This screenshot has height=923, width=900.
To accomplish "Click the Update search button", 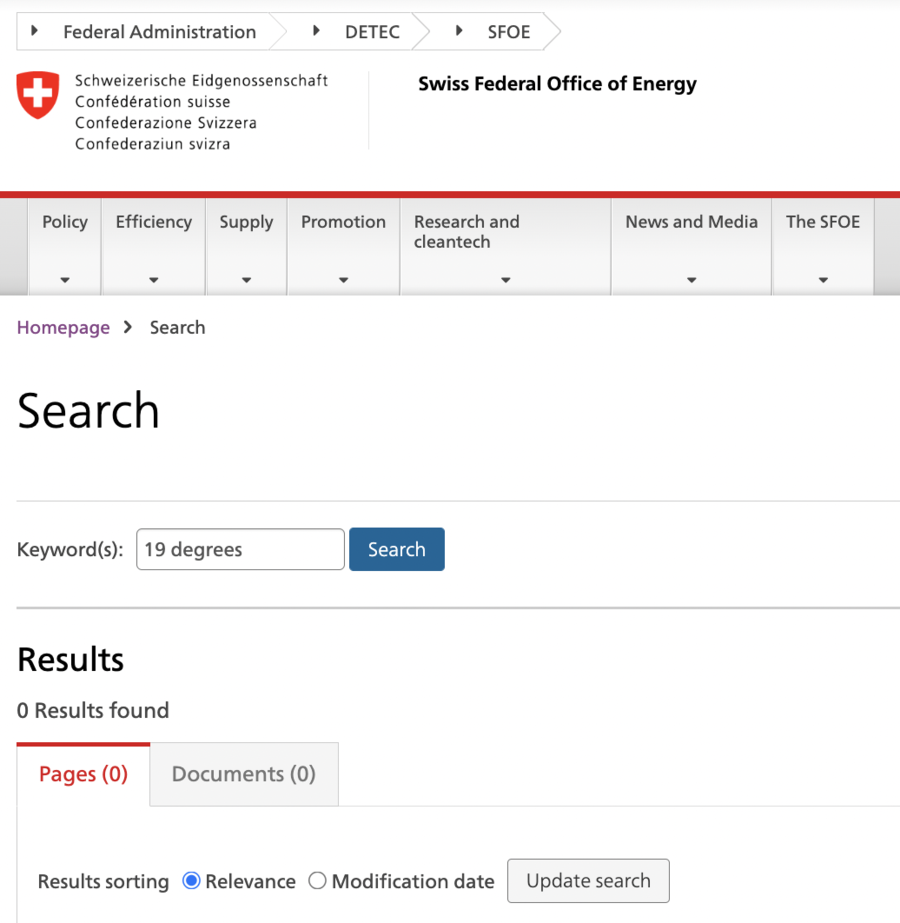I will tap(588, 881).
